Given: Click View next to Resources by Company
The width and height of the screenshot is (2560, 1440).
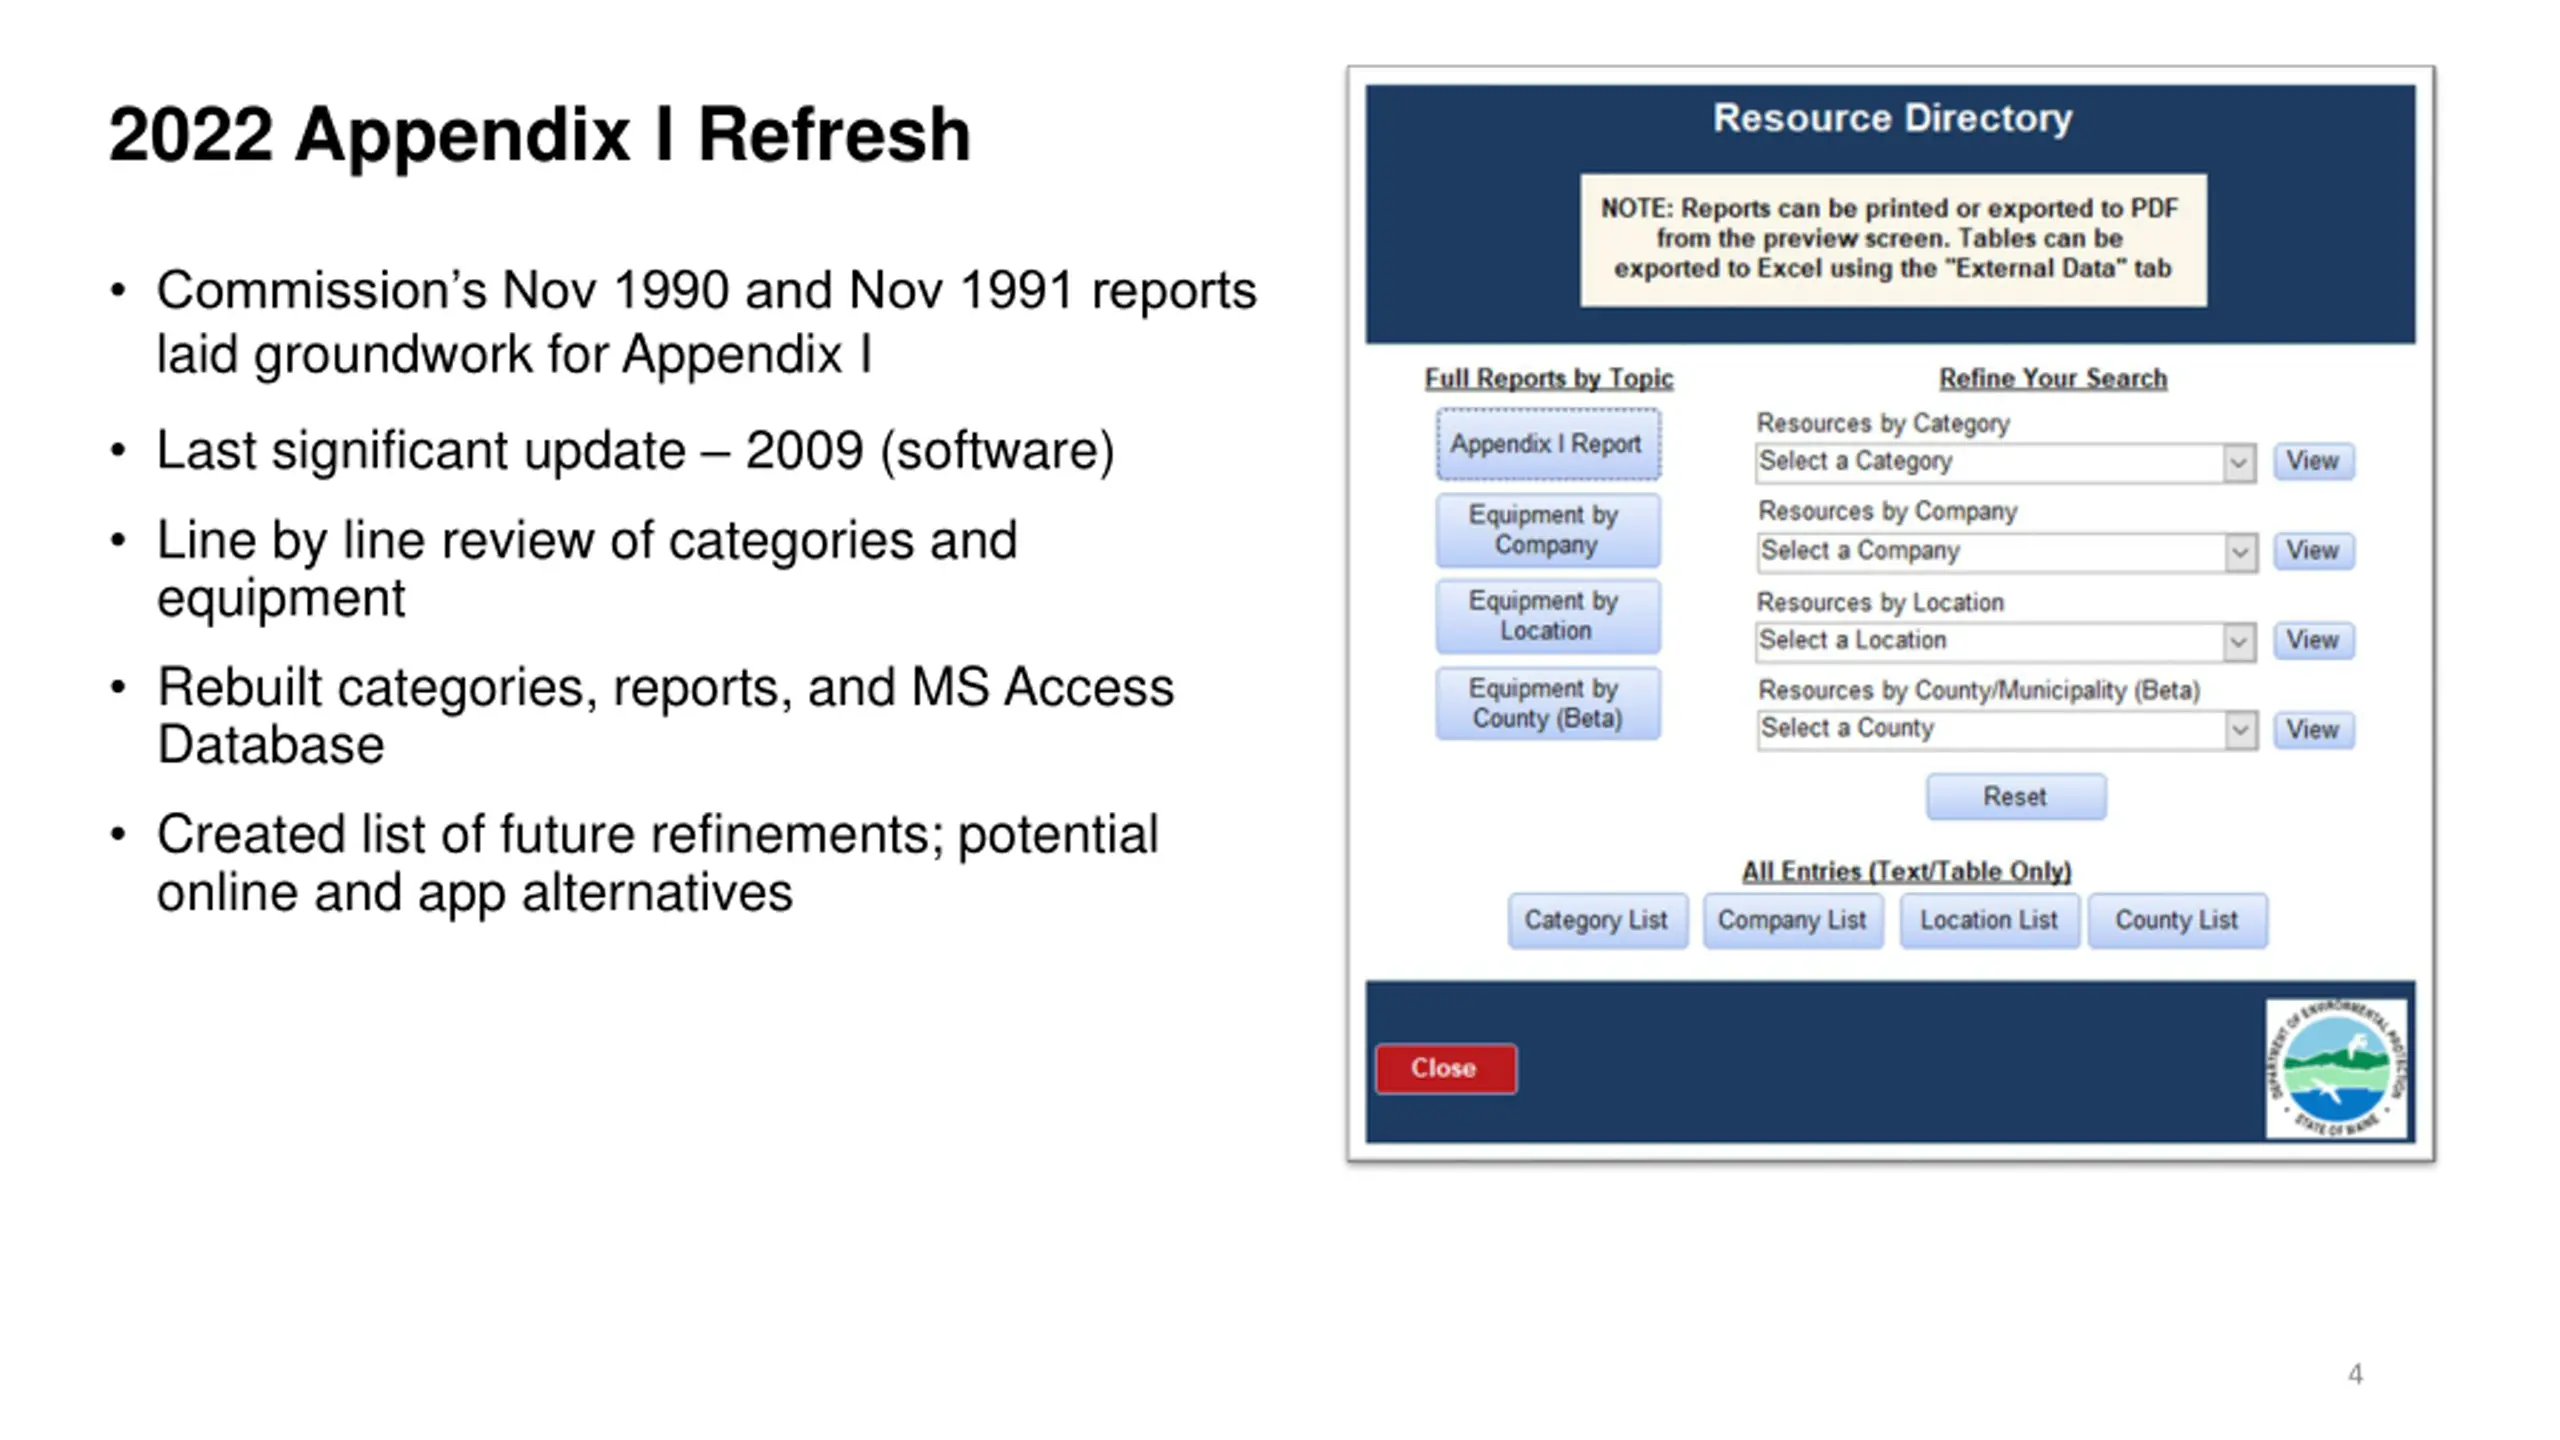Looking at the screenshot, I should tap(2313, 551).
